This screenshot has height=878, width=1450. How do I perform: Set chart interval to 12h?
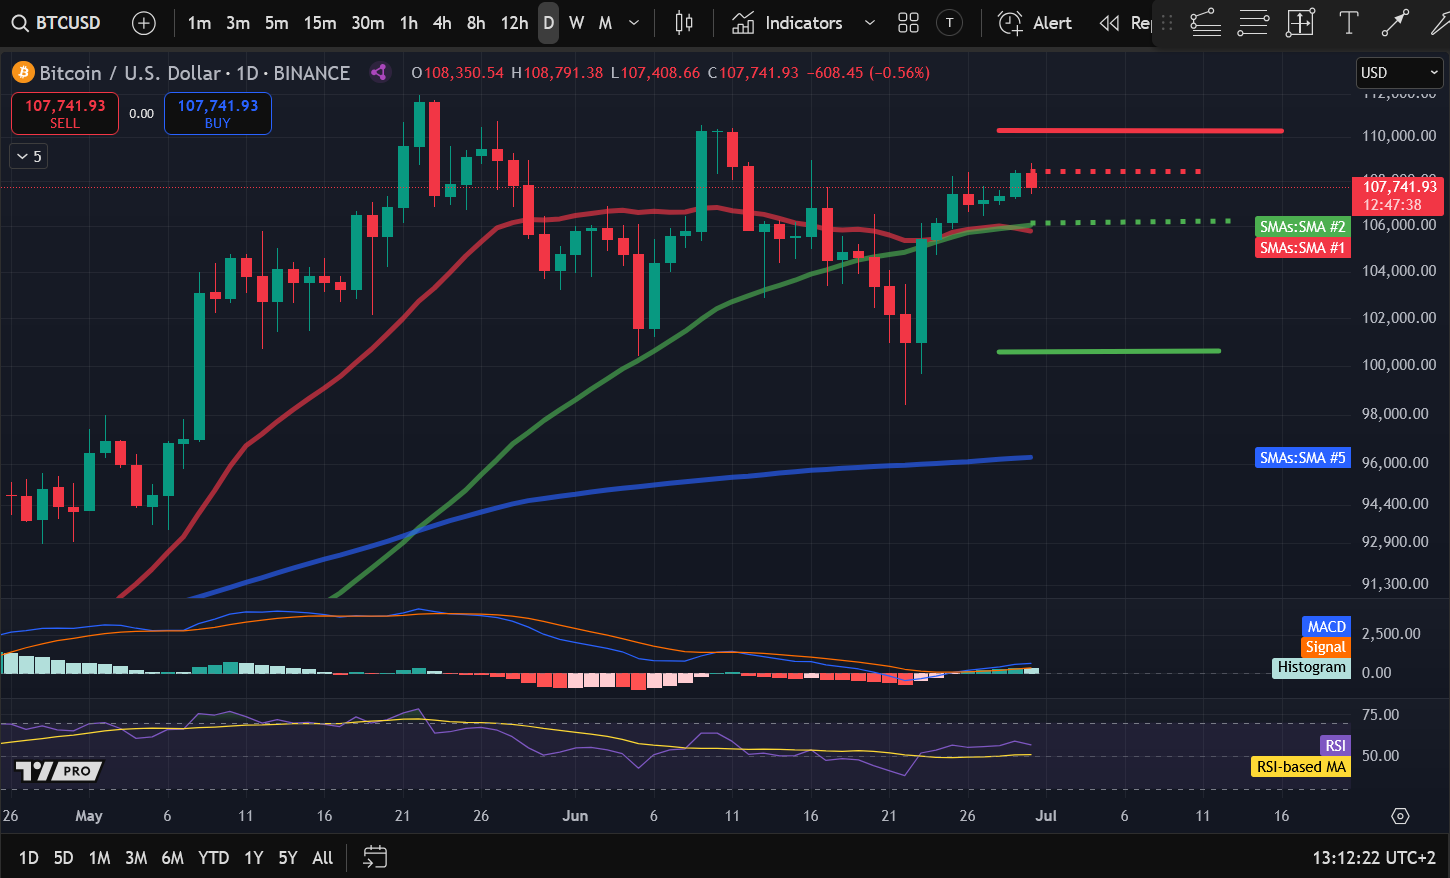514,22
